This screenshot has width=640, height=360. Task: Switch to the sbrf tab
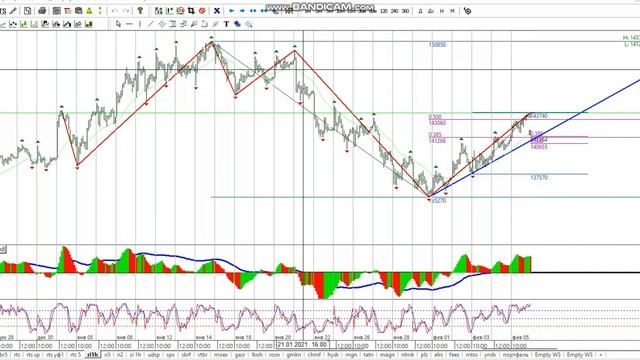click(186, 355)
